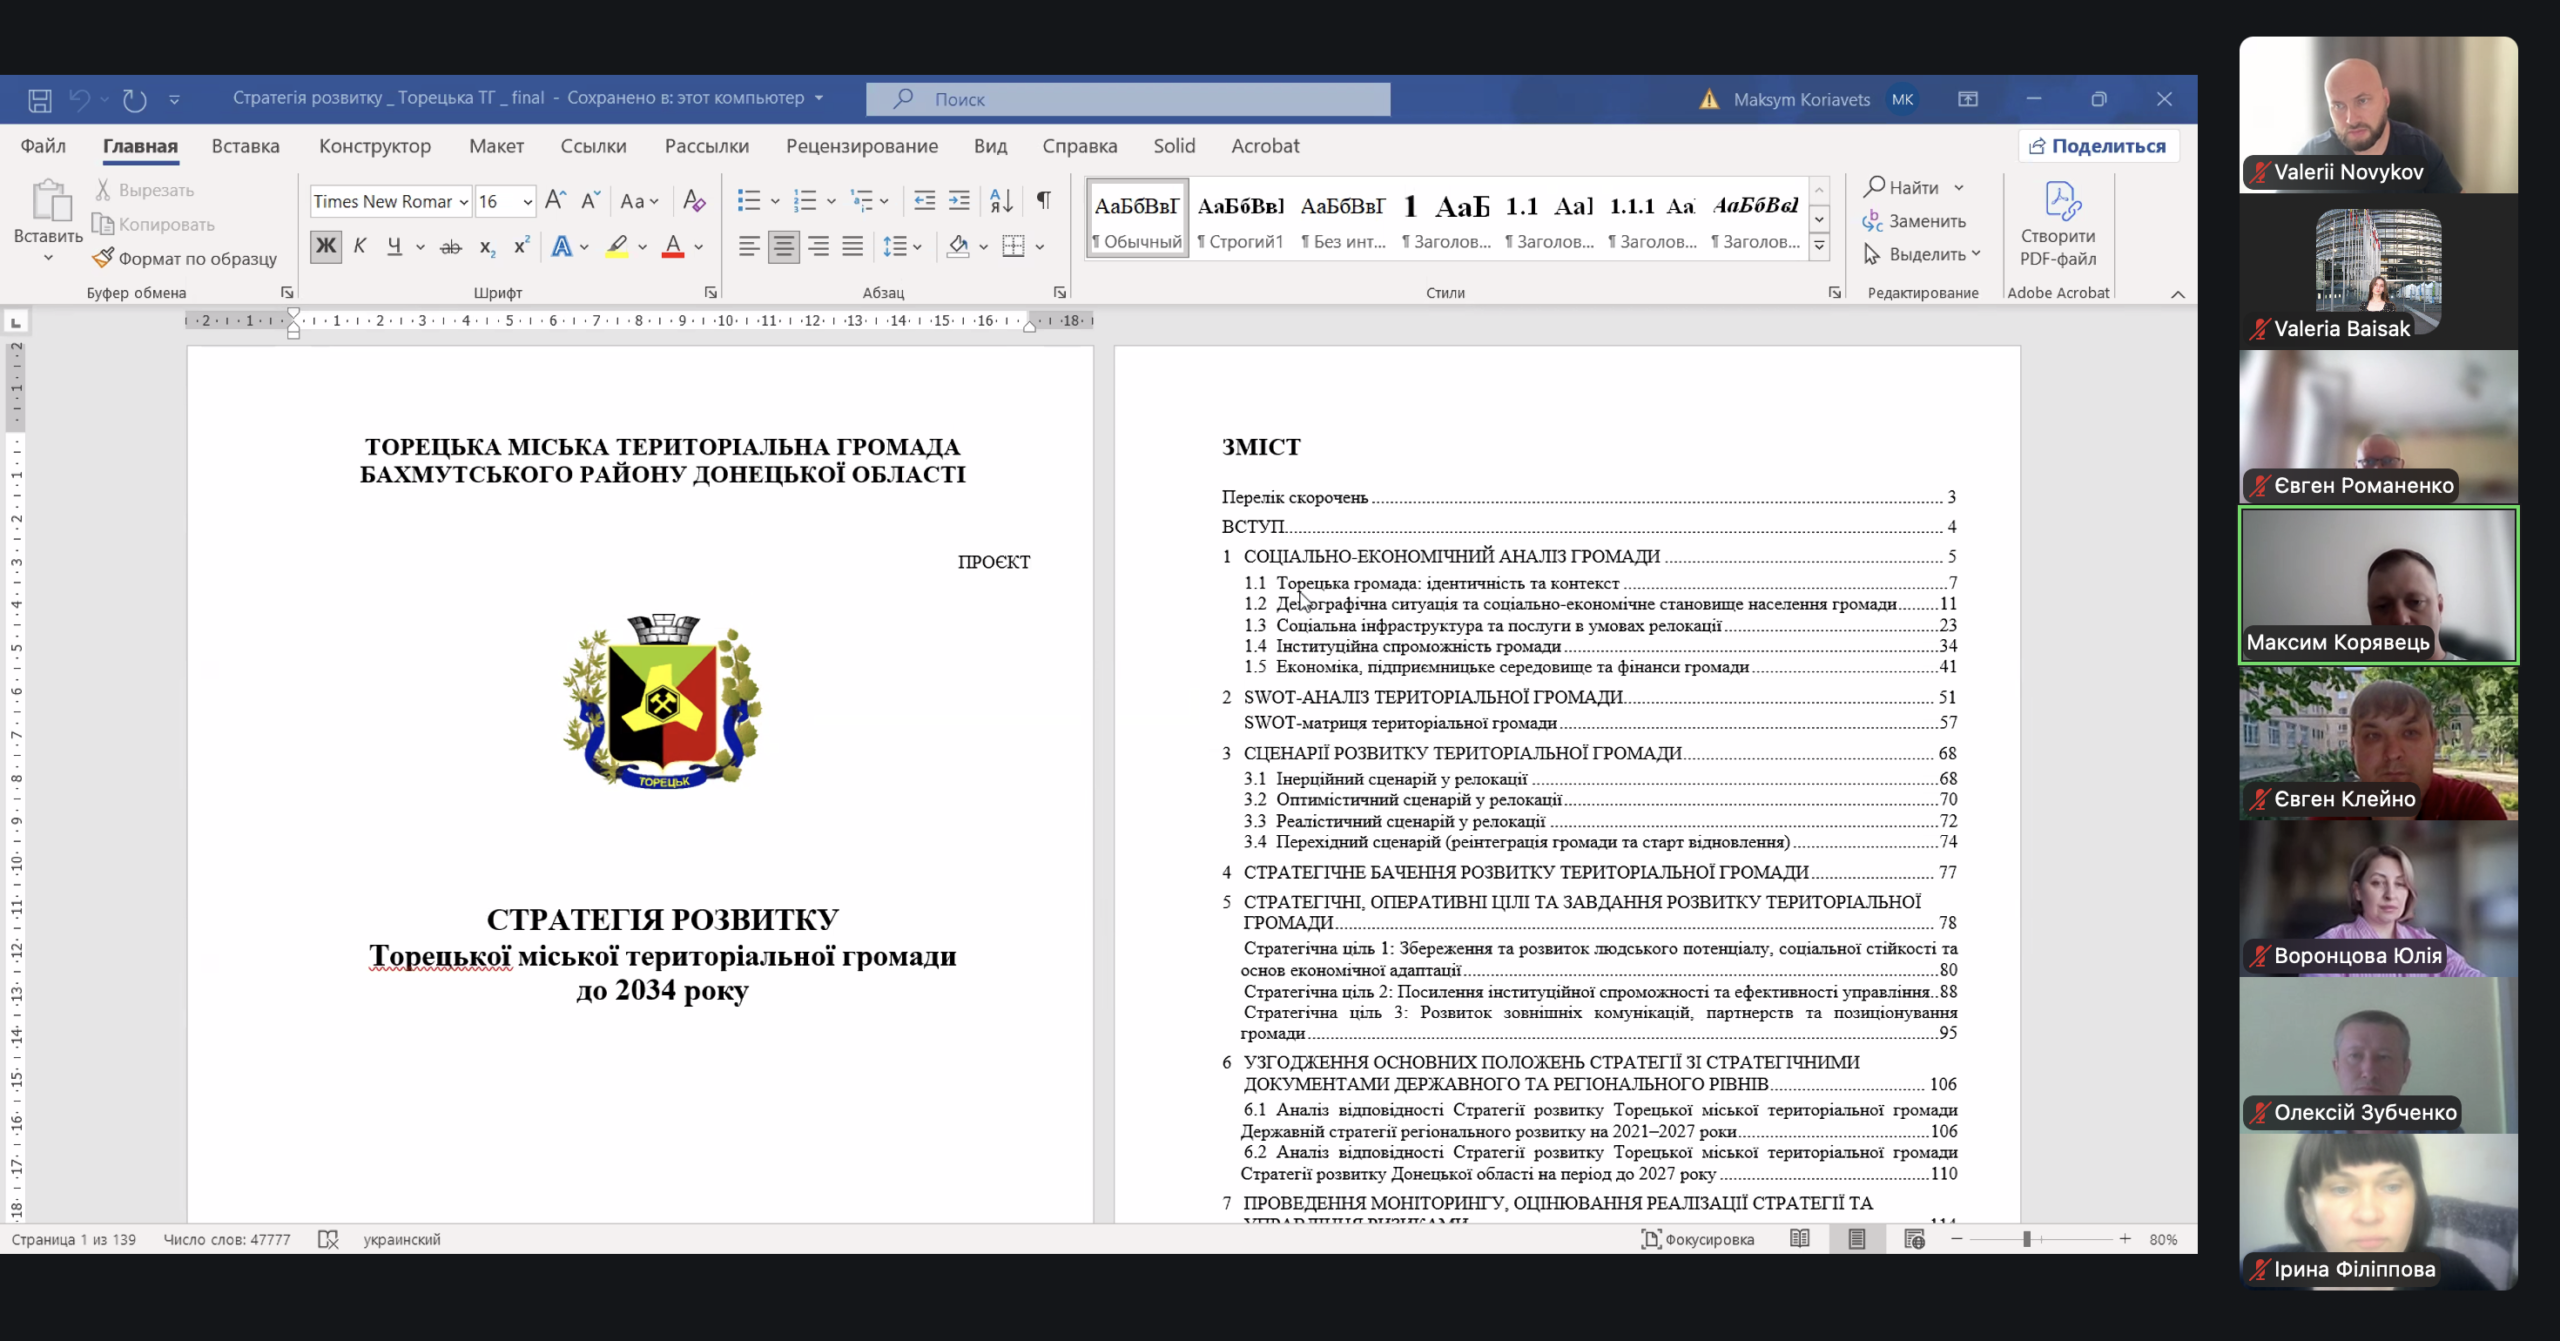Image resolution: width=2560 pixels, height=1341 pixels.
Task: Clear all formatting with the eraser icon
Action: [694, 201]
